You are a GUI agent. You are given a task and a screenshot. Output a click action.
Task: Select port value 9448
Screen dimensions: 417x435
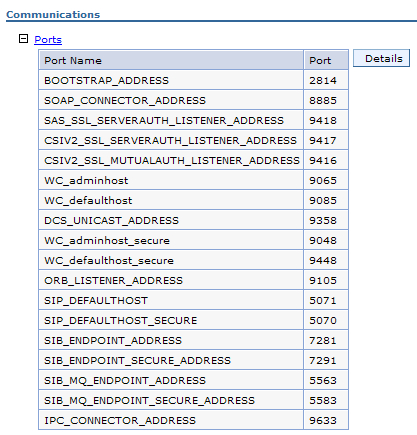[x=323, y=260]
